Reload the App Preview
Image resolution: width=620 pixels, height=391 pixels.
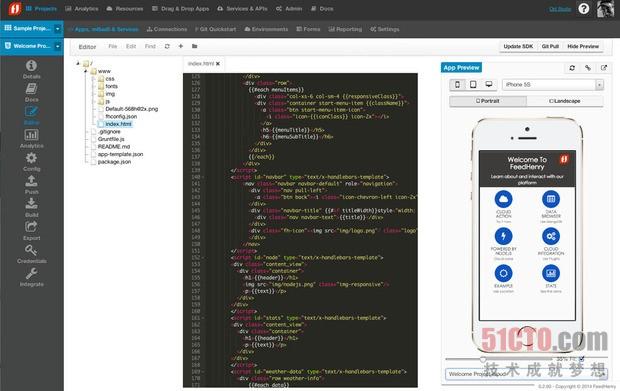point(572,68)
